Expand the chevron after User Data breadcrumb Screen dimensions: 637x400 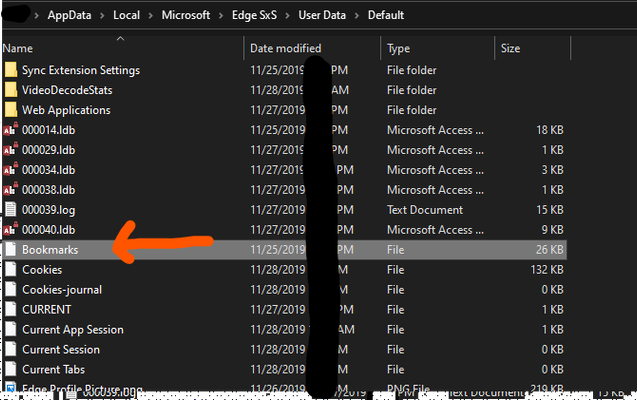[x=357, y=16]
